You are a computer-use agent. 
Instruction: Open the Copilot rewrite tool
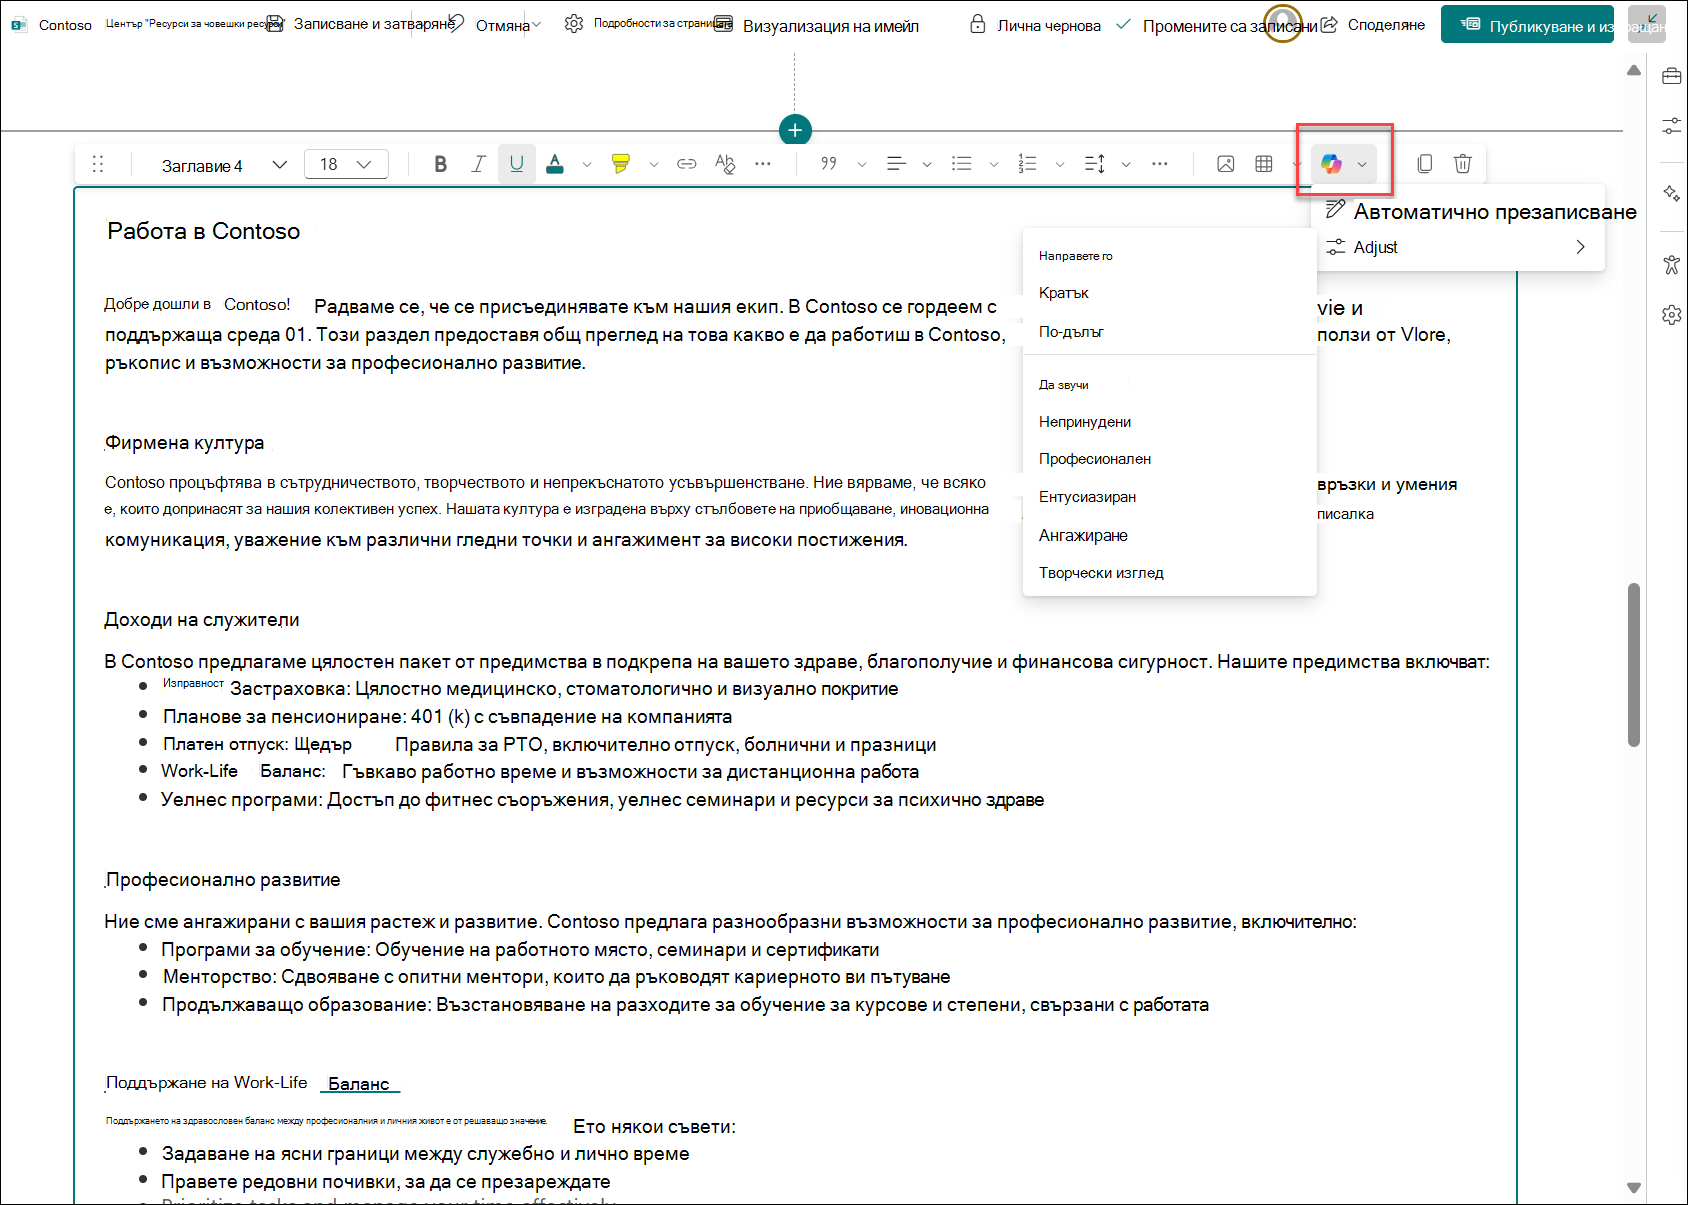click(x=1330, y=164)
